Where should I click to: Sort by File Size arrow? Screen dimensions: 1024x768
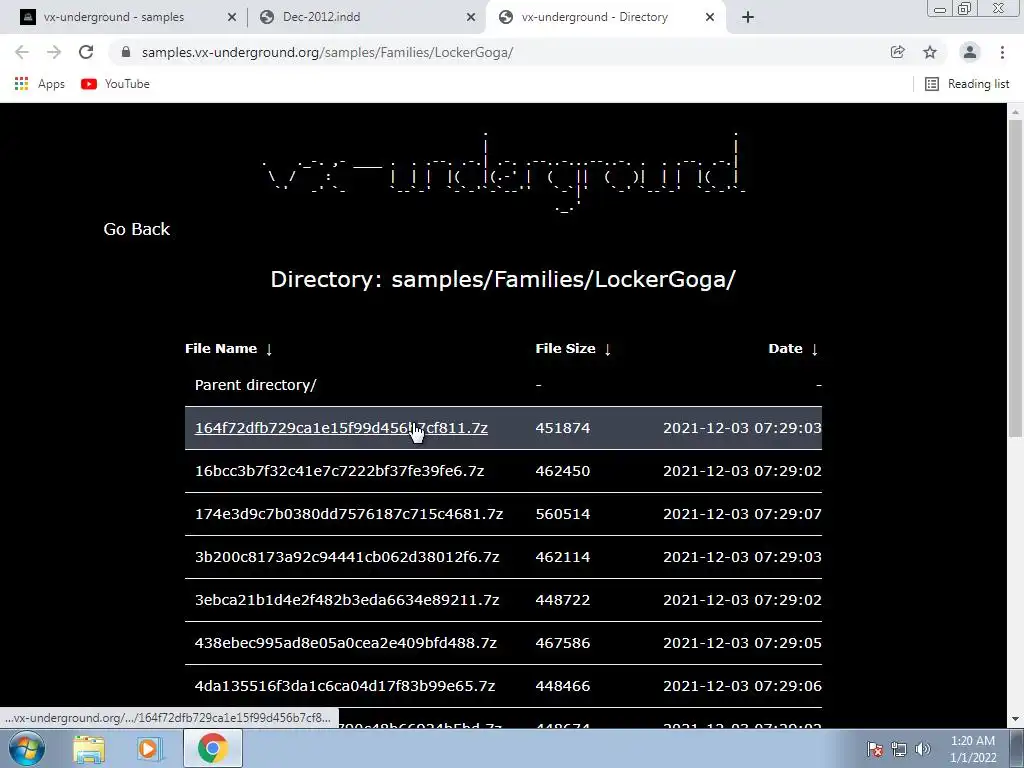[607, 349]
